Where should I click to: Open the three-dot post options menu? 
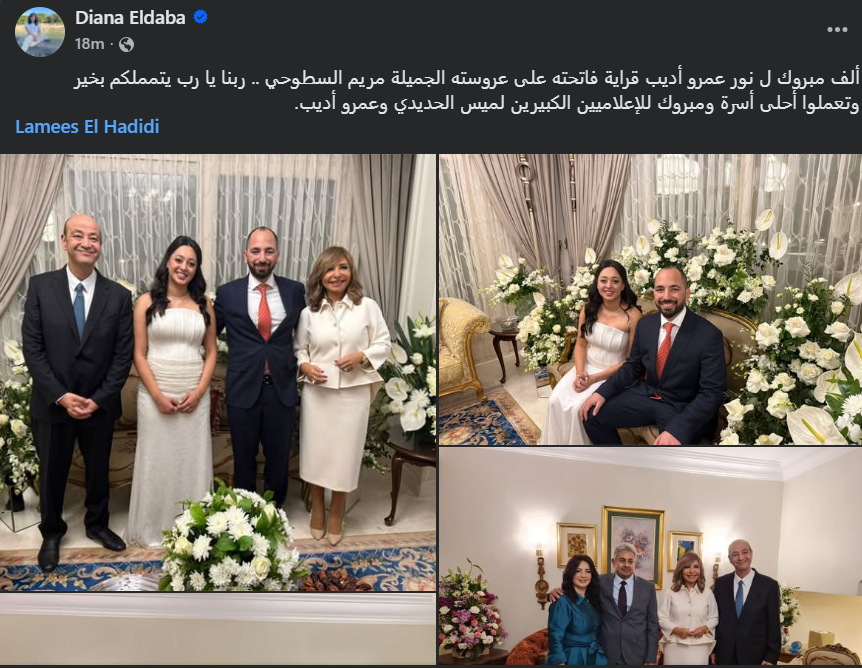[x=837, y=29]
